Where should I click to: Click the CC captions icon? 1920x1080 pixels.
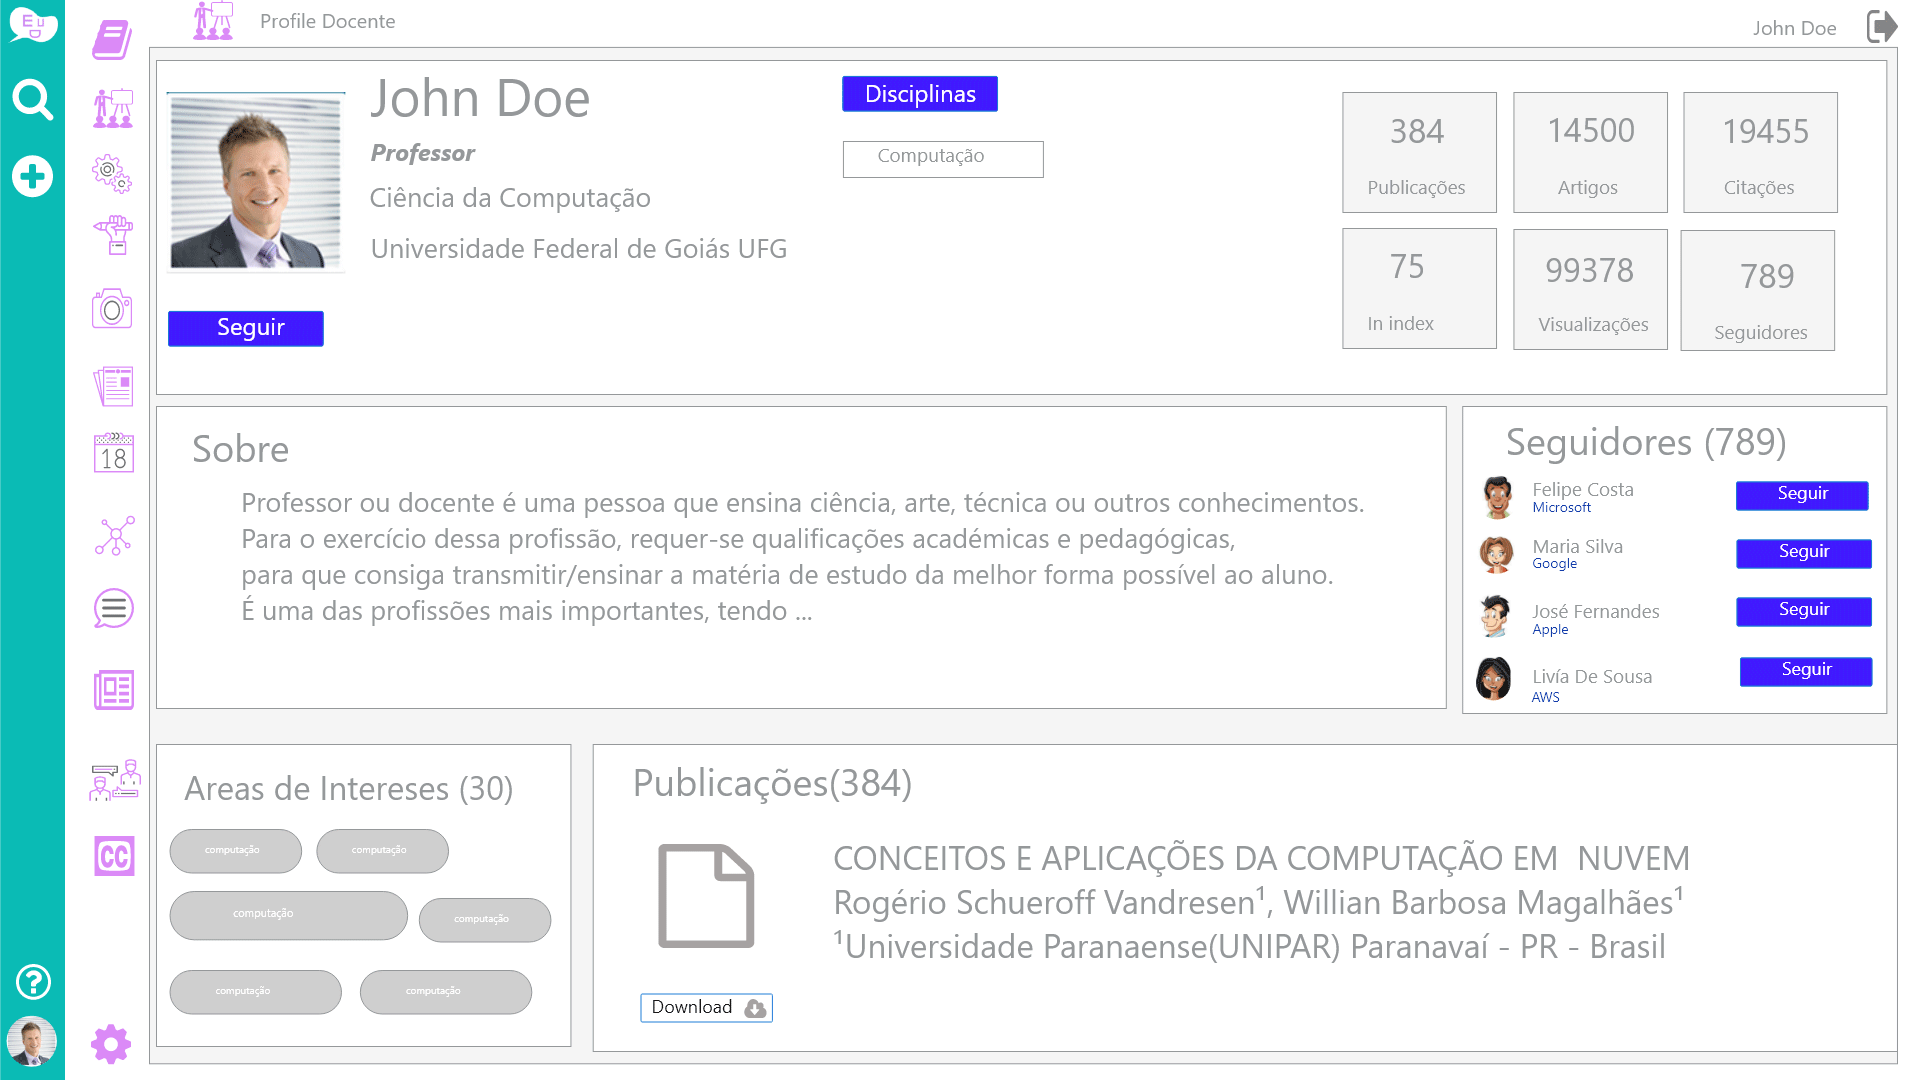[x=114, y=856]
